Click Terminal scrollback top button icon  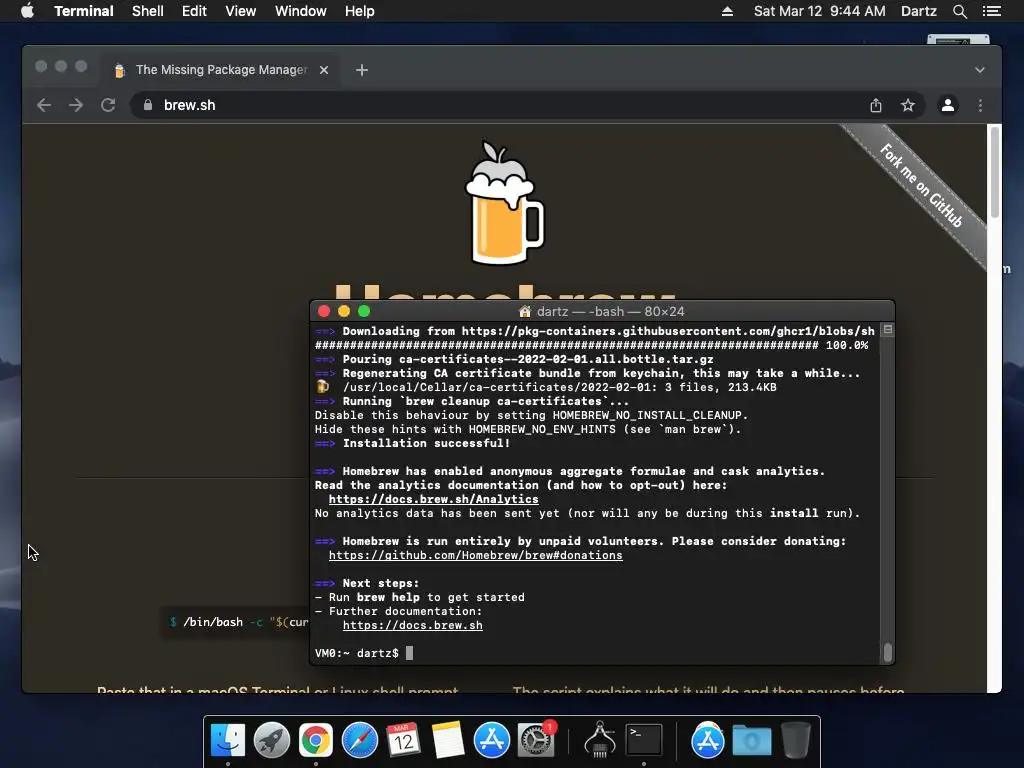click(888, 330)
